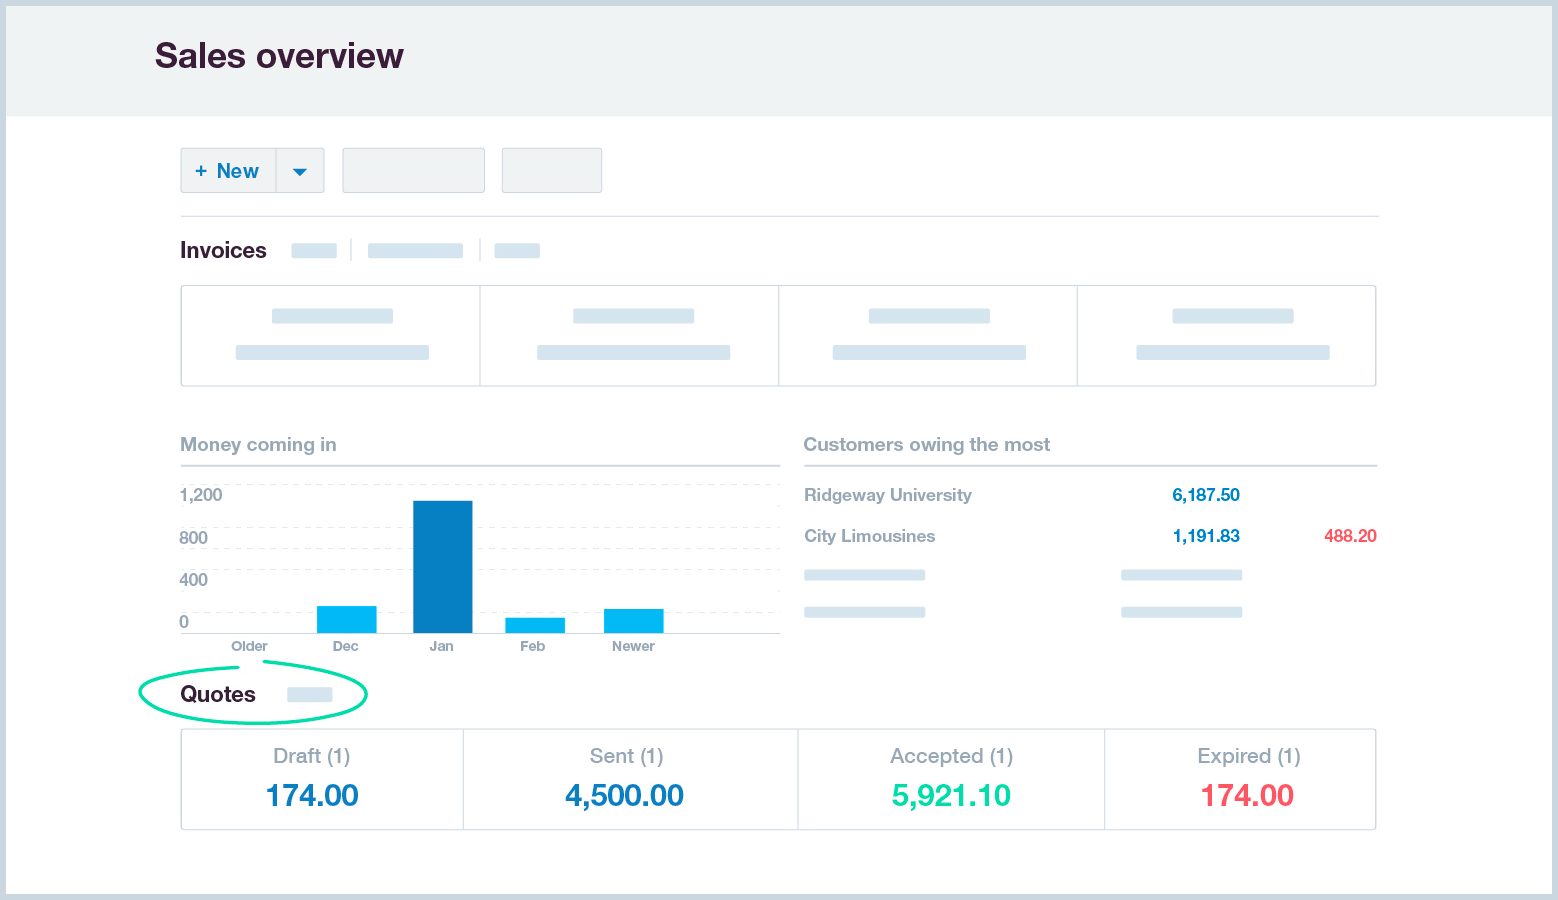The image size is (1558, 900).
Task: Select the Draft (1) quotes panel
Action: click(x=311, y=780)
